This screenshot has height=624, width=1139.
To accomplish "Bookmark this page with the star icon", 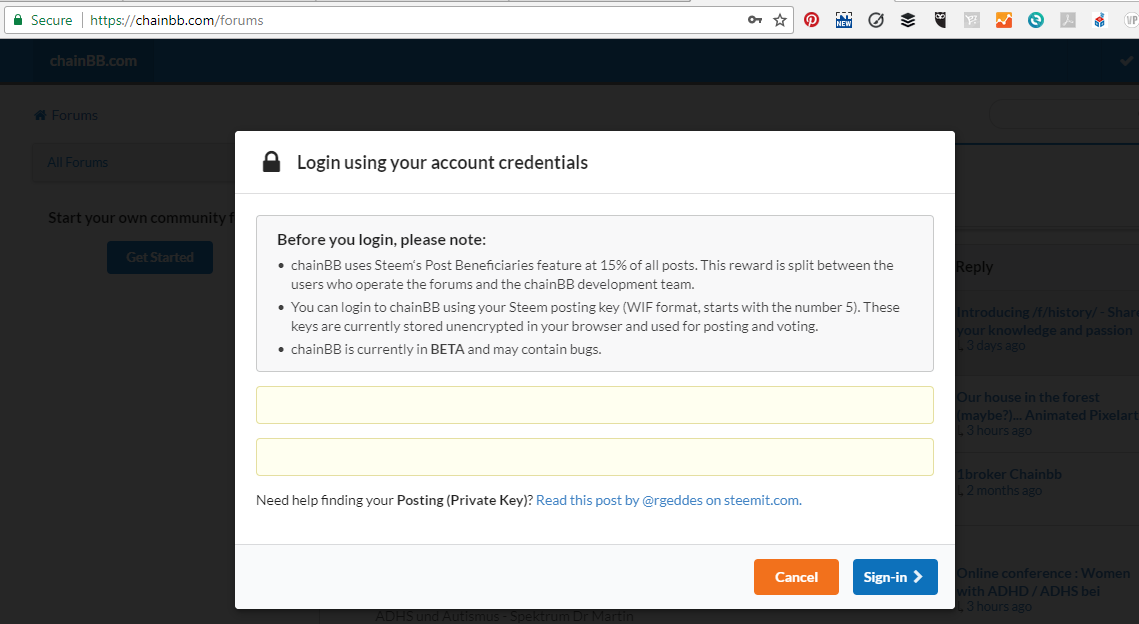I will 780,20.
